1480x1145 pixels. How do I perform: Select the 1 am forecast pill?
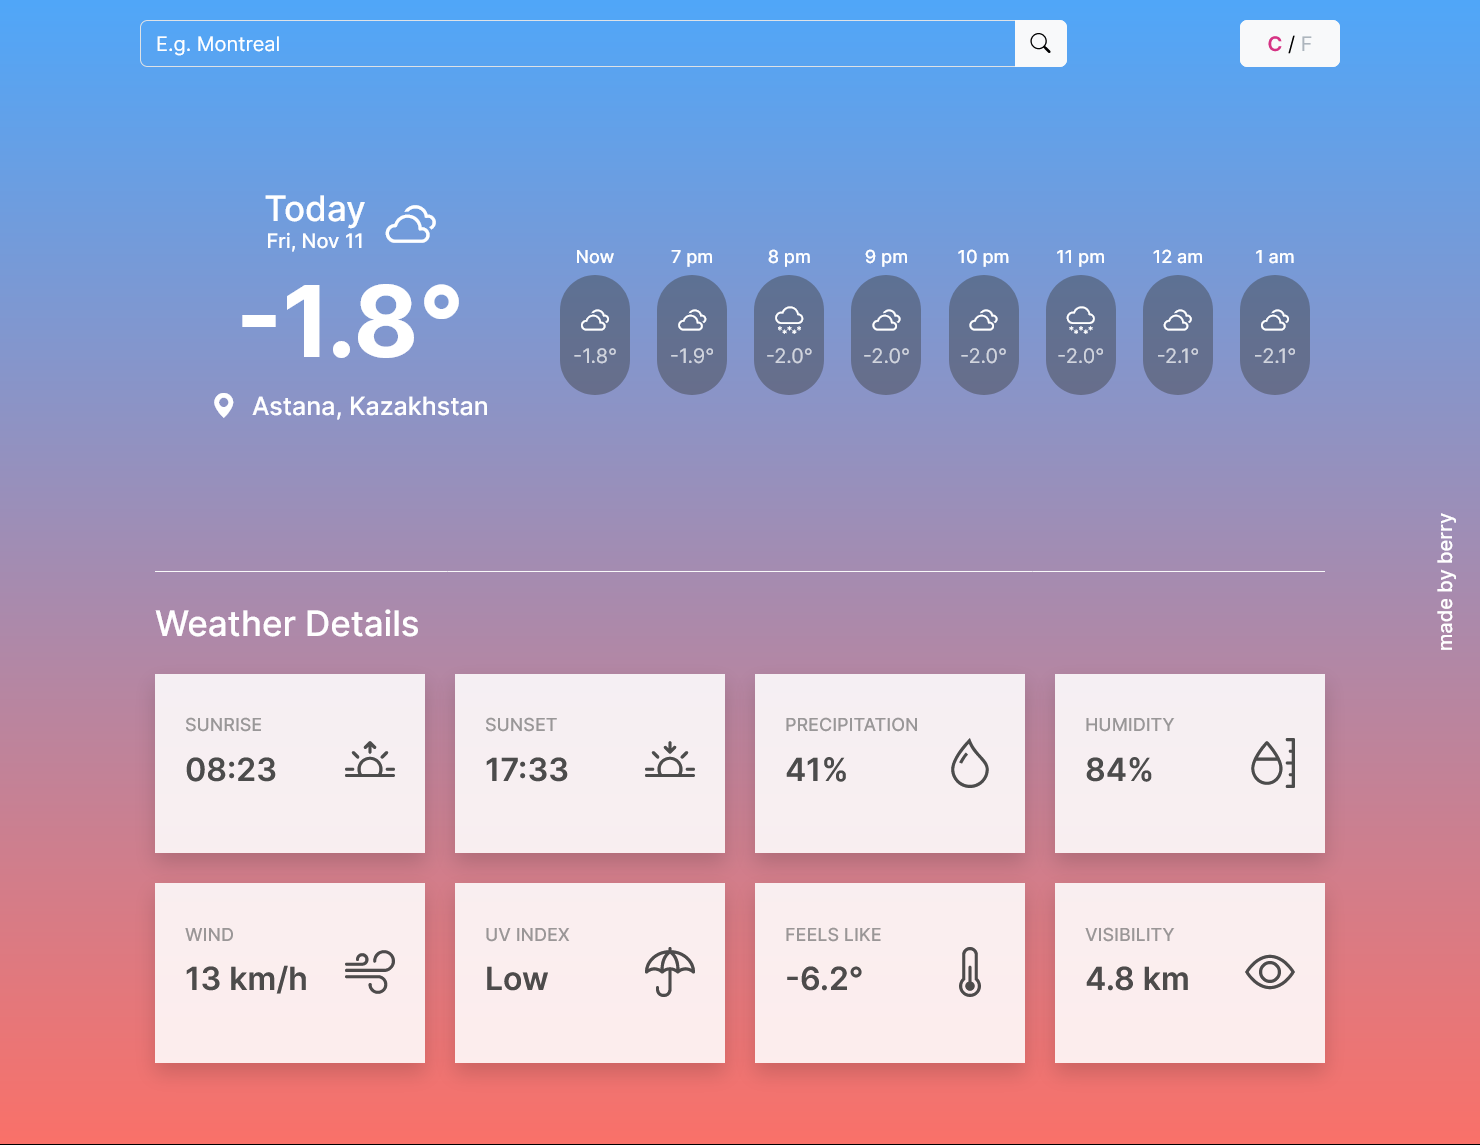1275,334
